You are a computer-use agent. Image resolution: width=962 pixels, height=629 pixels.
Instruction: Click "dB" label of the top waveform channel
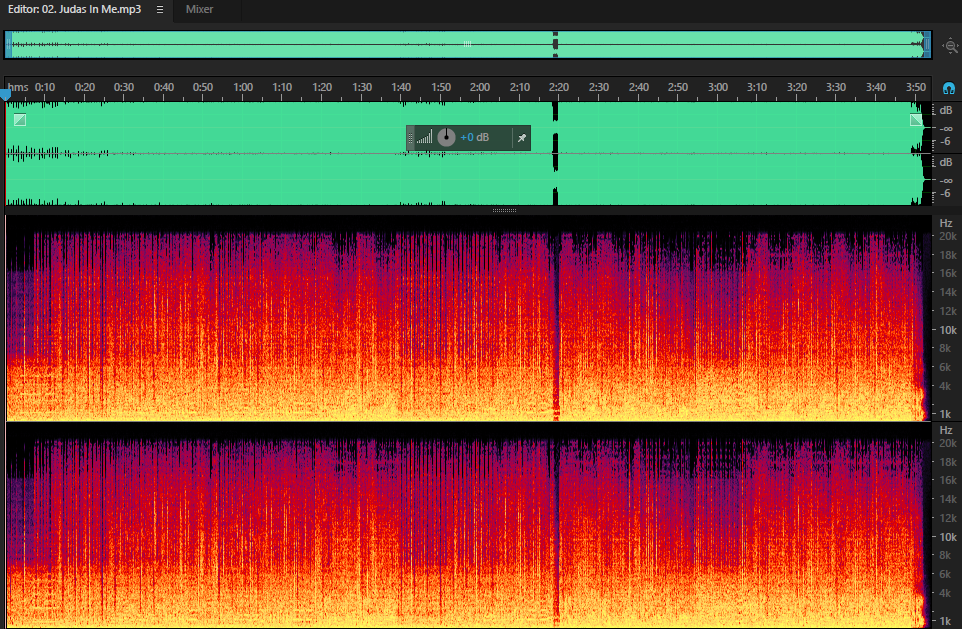click(945, 110)
